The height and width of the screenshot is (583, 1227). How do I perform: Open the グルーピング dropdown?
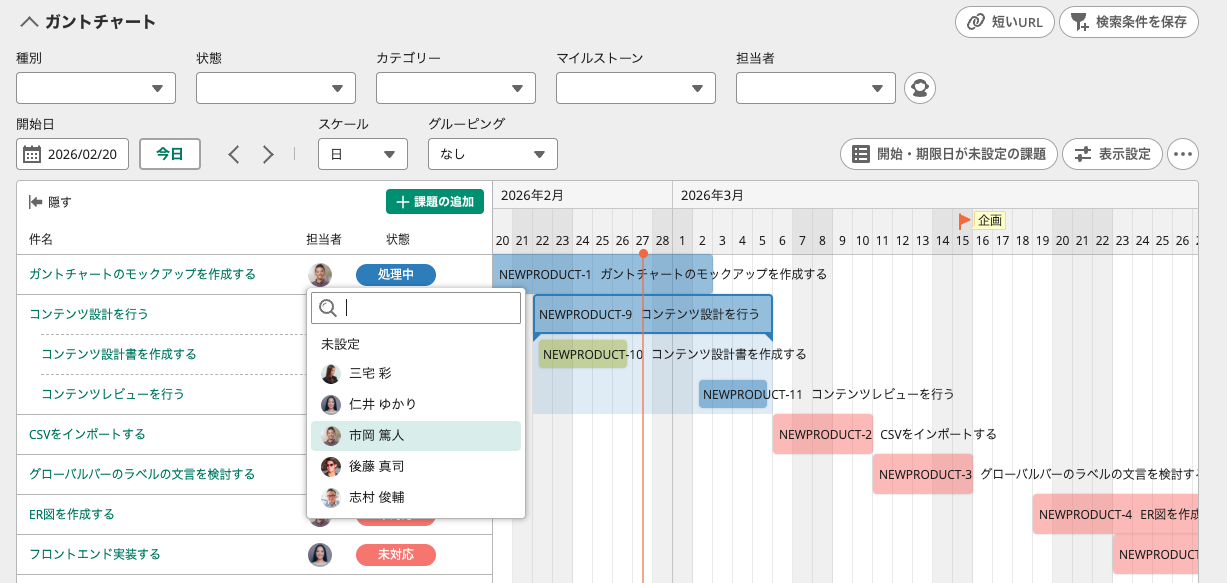493,154
